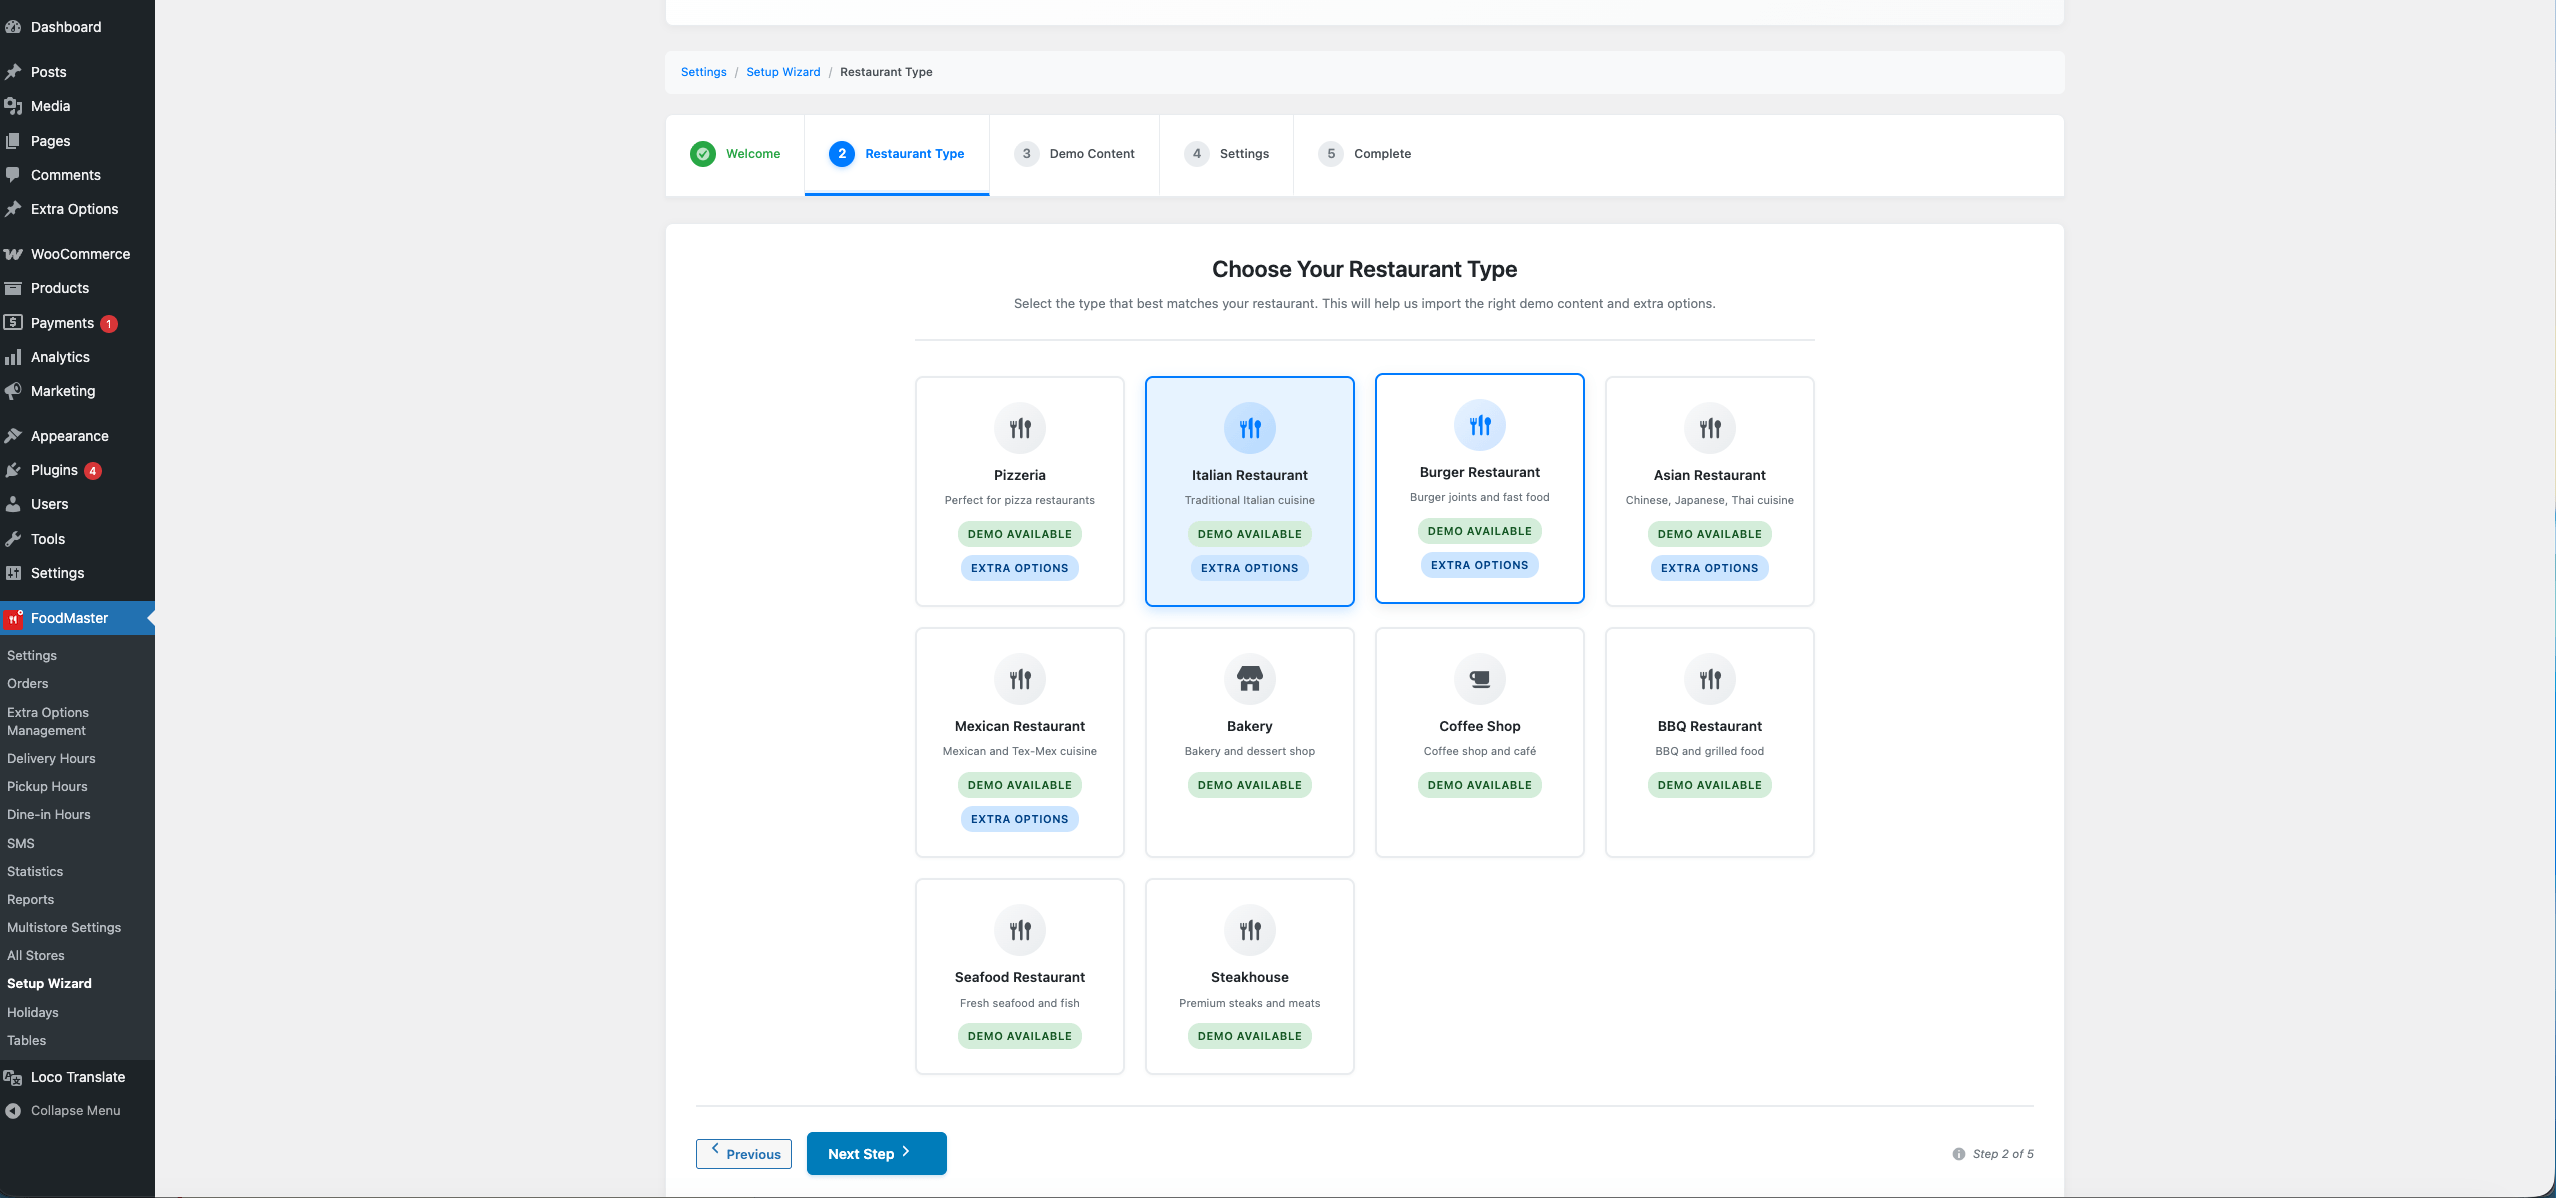Open the Plugins icon in sidebar
The width and height of the screenshot is (2556, 1198).
pos(14,469)
